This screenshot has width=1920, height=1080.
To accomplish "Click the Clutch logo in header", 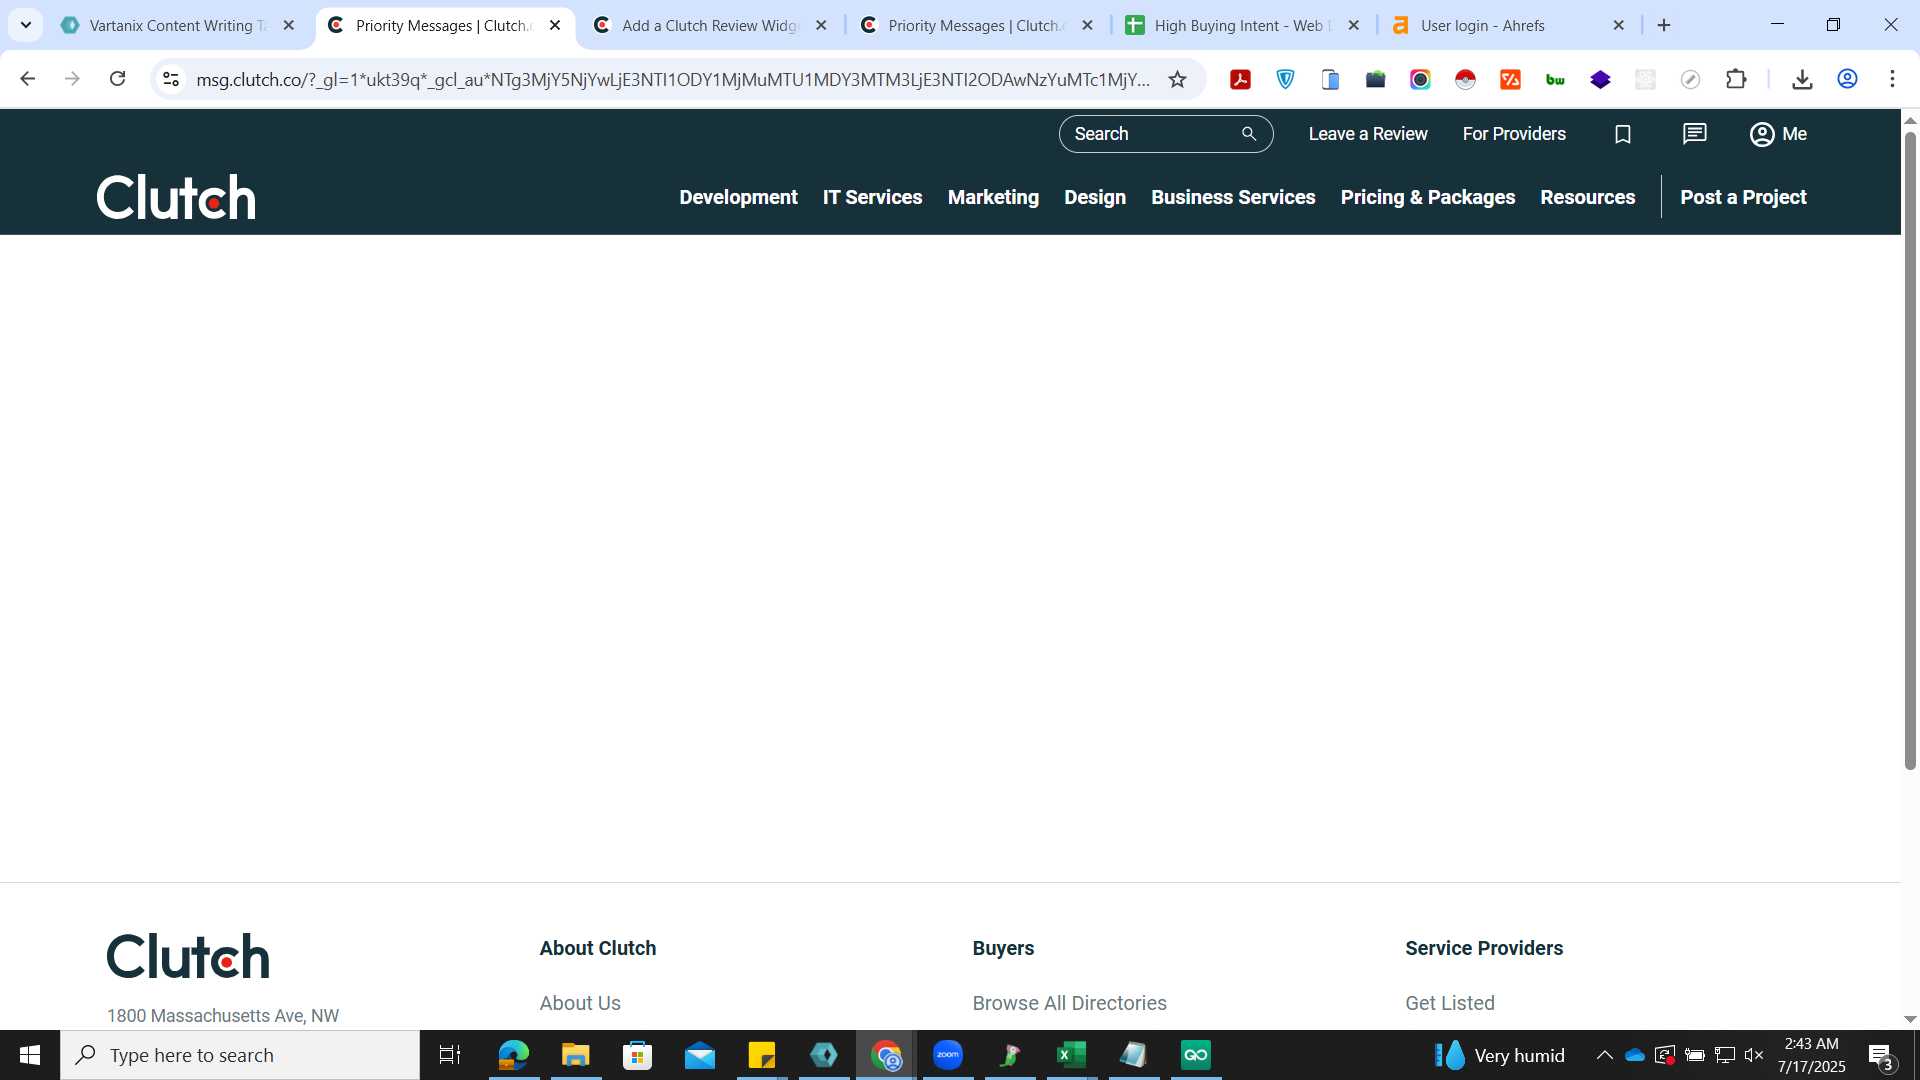I will coord(176,197).
